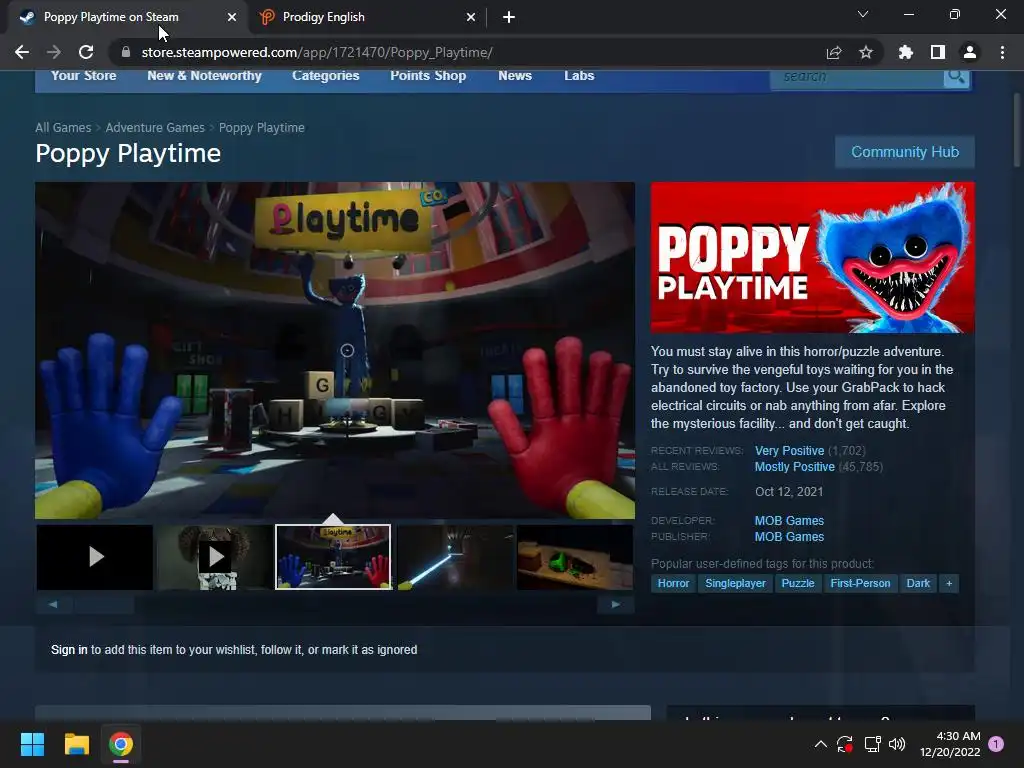The width and height of the screenshot is (1024, 768).
Task: Open the main screenshot viewer
Action: (x=335, y=350)
